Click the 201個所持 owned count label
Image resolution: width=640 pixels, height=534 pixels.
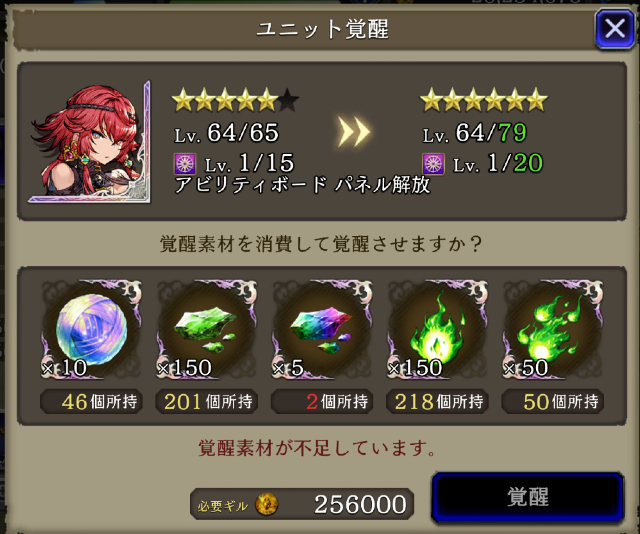click(207, 401)
